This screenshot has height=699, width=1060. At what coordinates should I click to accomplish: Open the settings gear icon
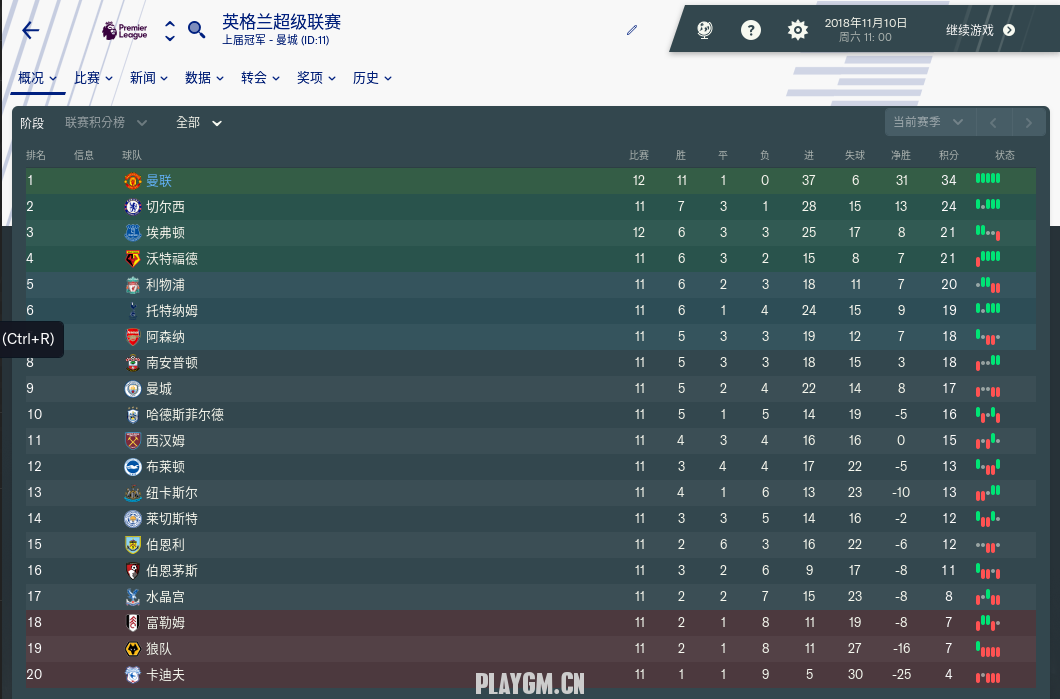click(798, 30)
